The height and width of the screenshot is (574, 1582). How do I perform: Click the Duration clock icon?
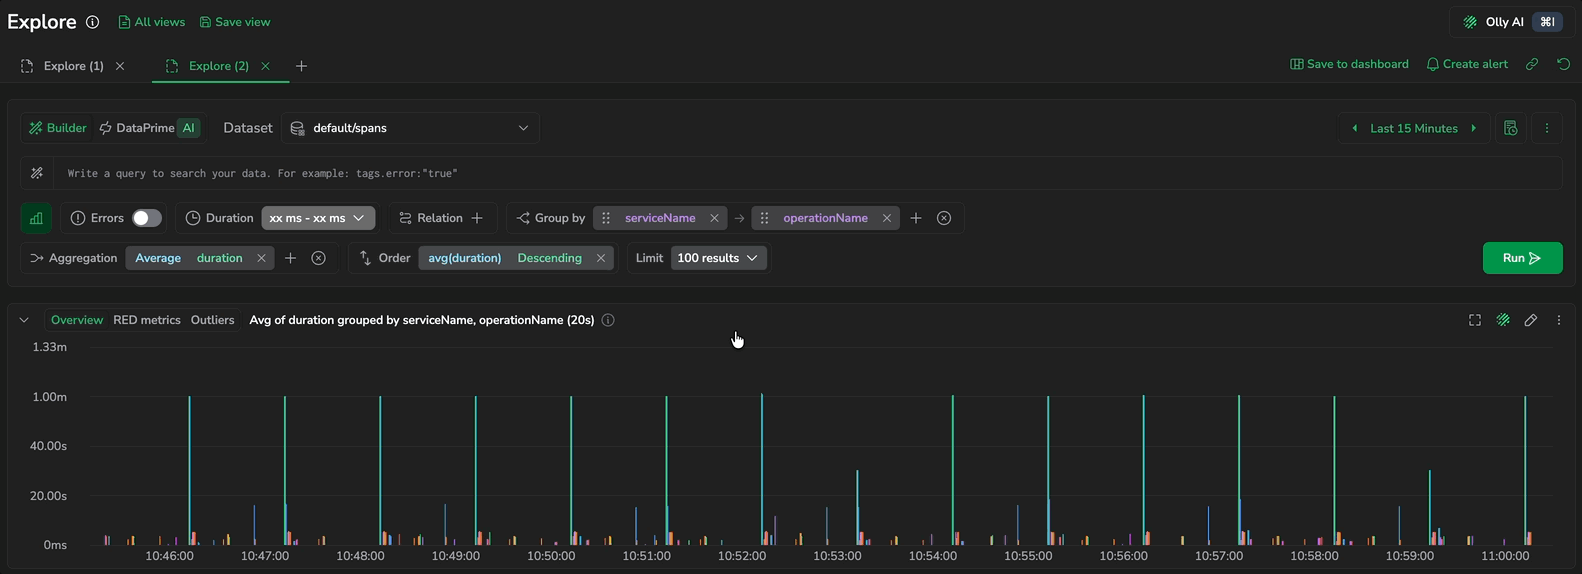(193, 218)
